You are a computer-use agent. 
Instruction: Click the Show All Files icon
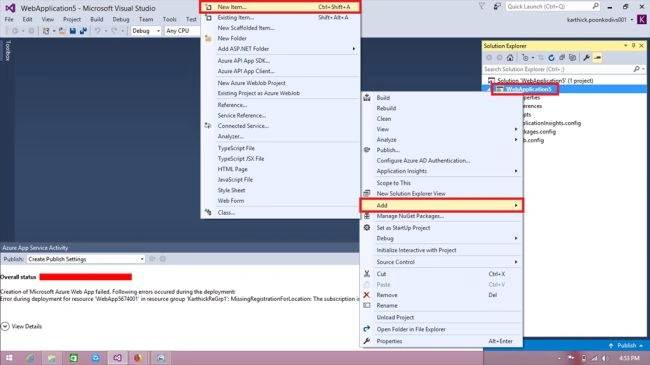click(x=572, y=58)
